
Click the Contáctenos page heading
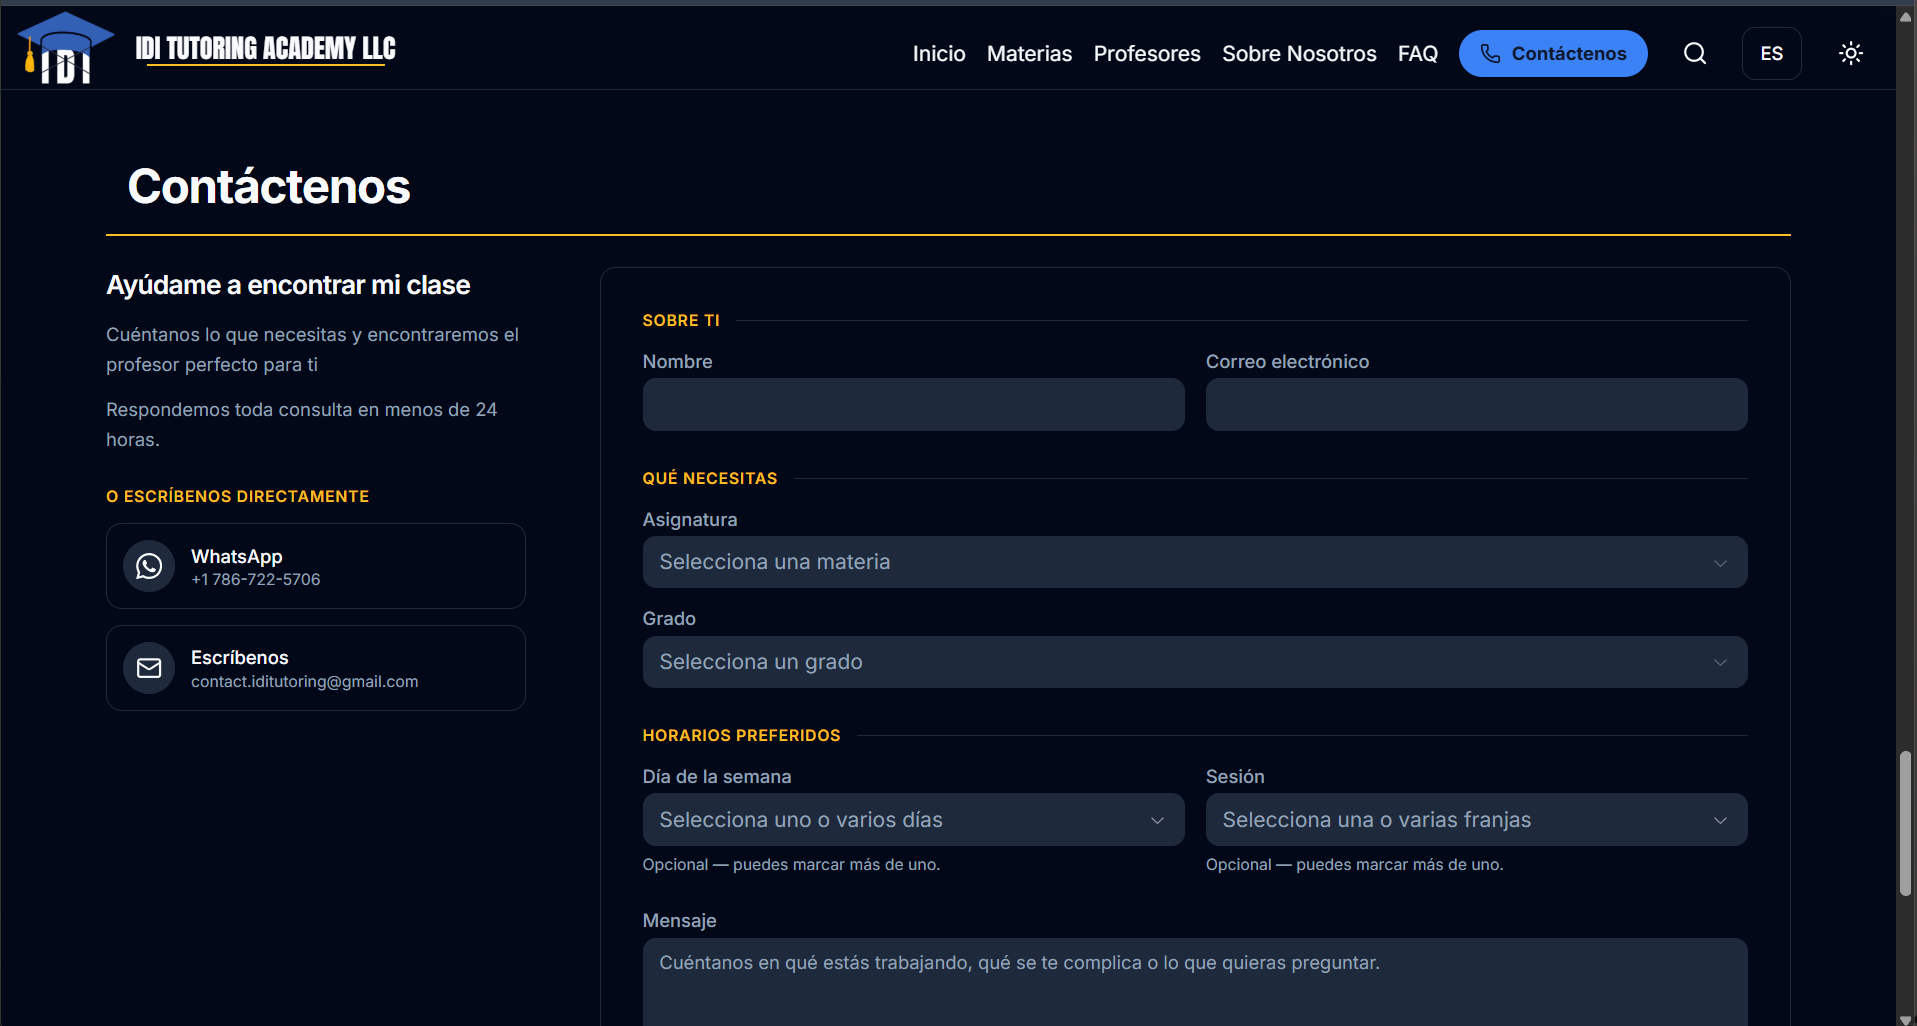[269, 187]
